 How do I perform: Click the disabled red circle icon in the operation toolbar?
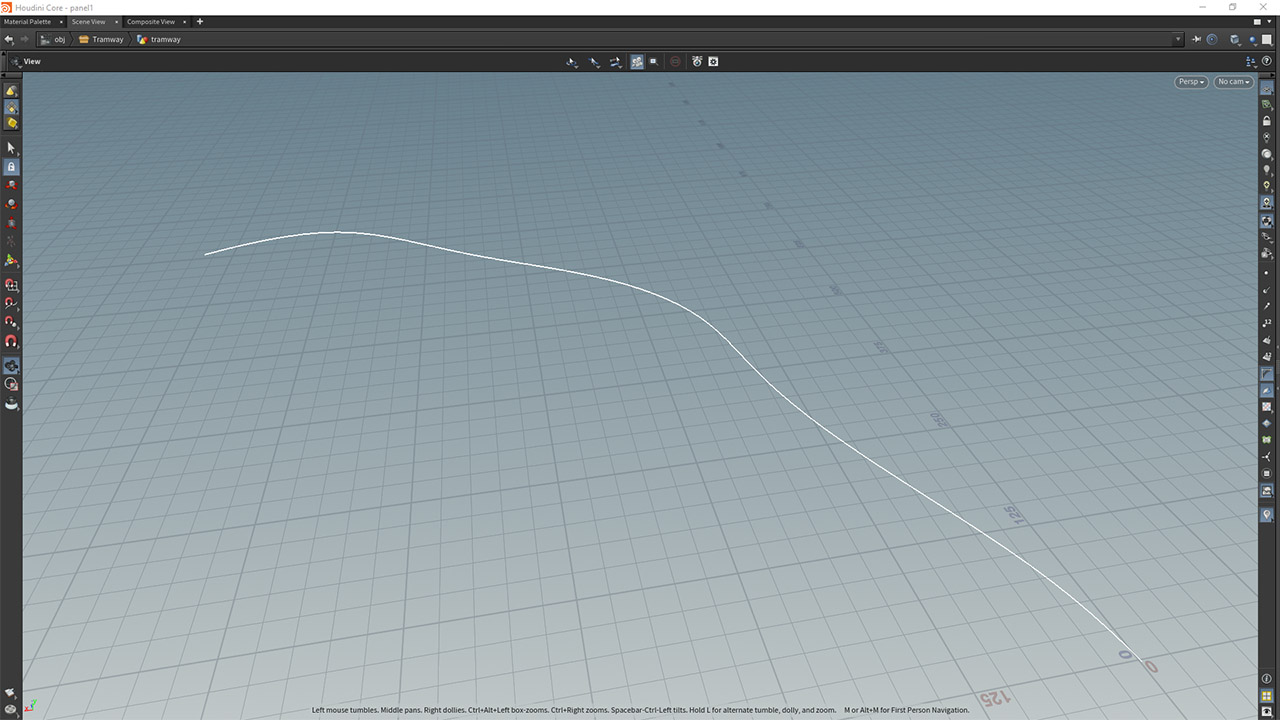point(675,62)
